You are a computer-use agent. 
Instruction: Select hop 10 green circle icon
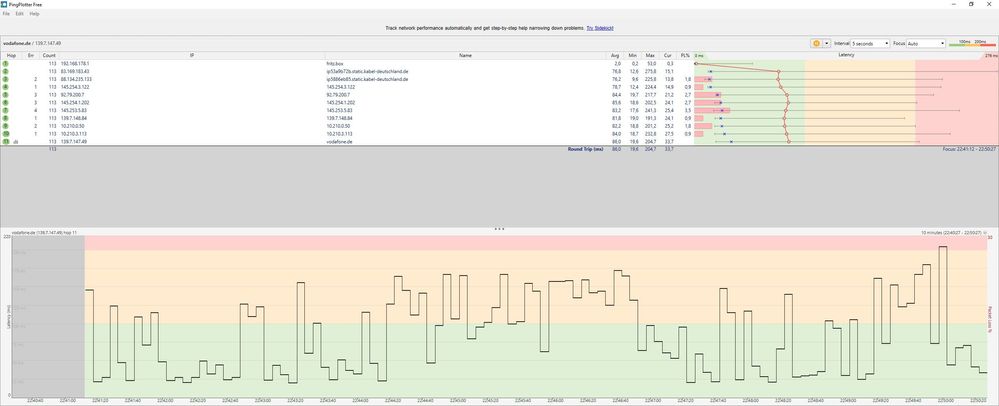(x=5, y=133)
